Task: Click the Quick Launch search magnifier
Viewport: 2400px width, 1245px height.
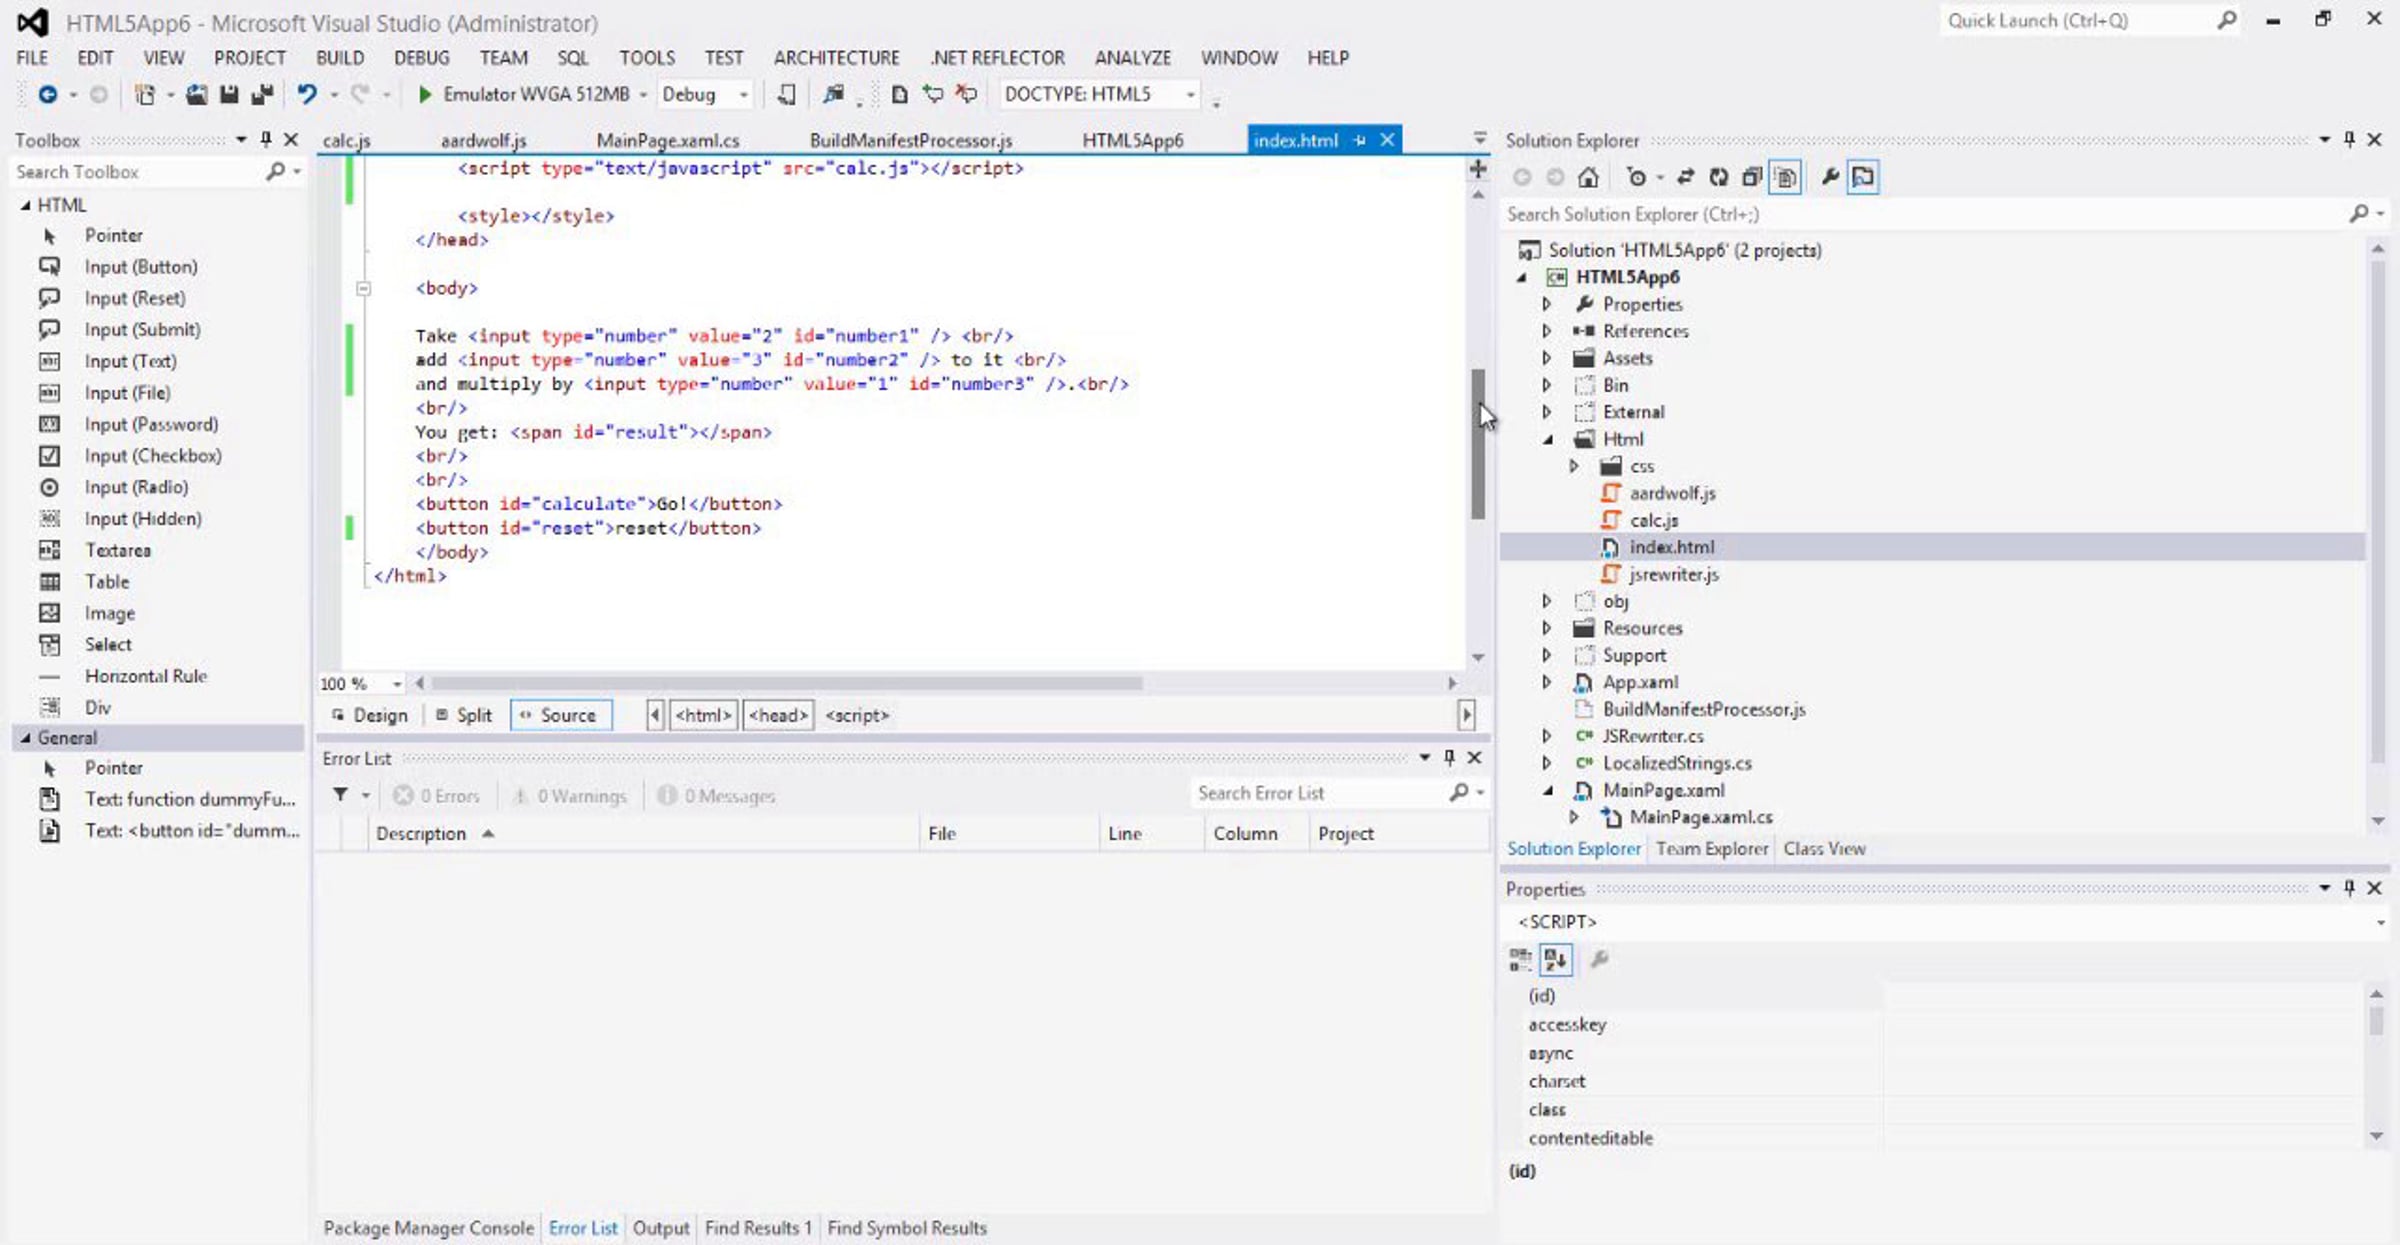Action: pyautogui.click(x=2227, y=20)
